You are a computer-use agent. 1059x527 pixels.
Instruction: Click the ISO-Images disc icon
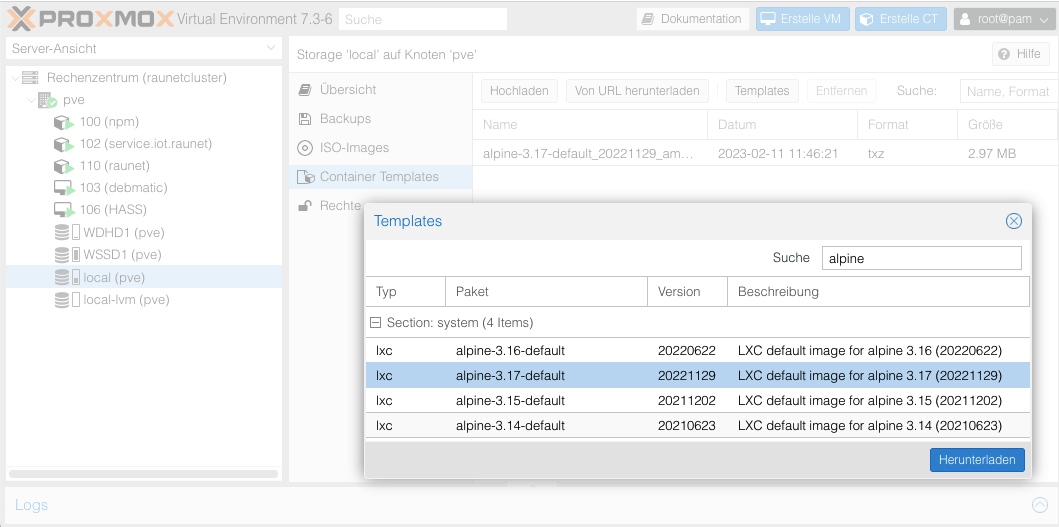click(x=305, y=148)
